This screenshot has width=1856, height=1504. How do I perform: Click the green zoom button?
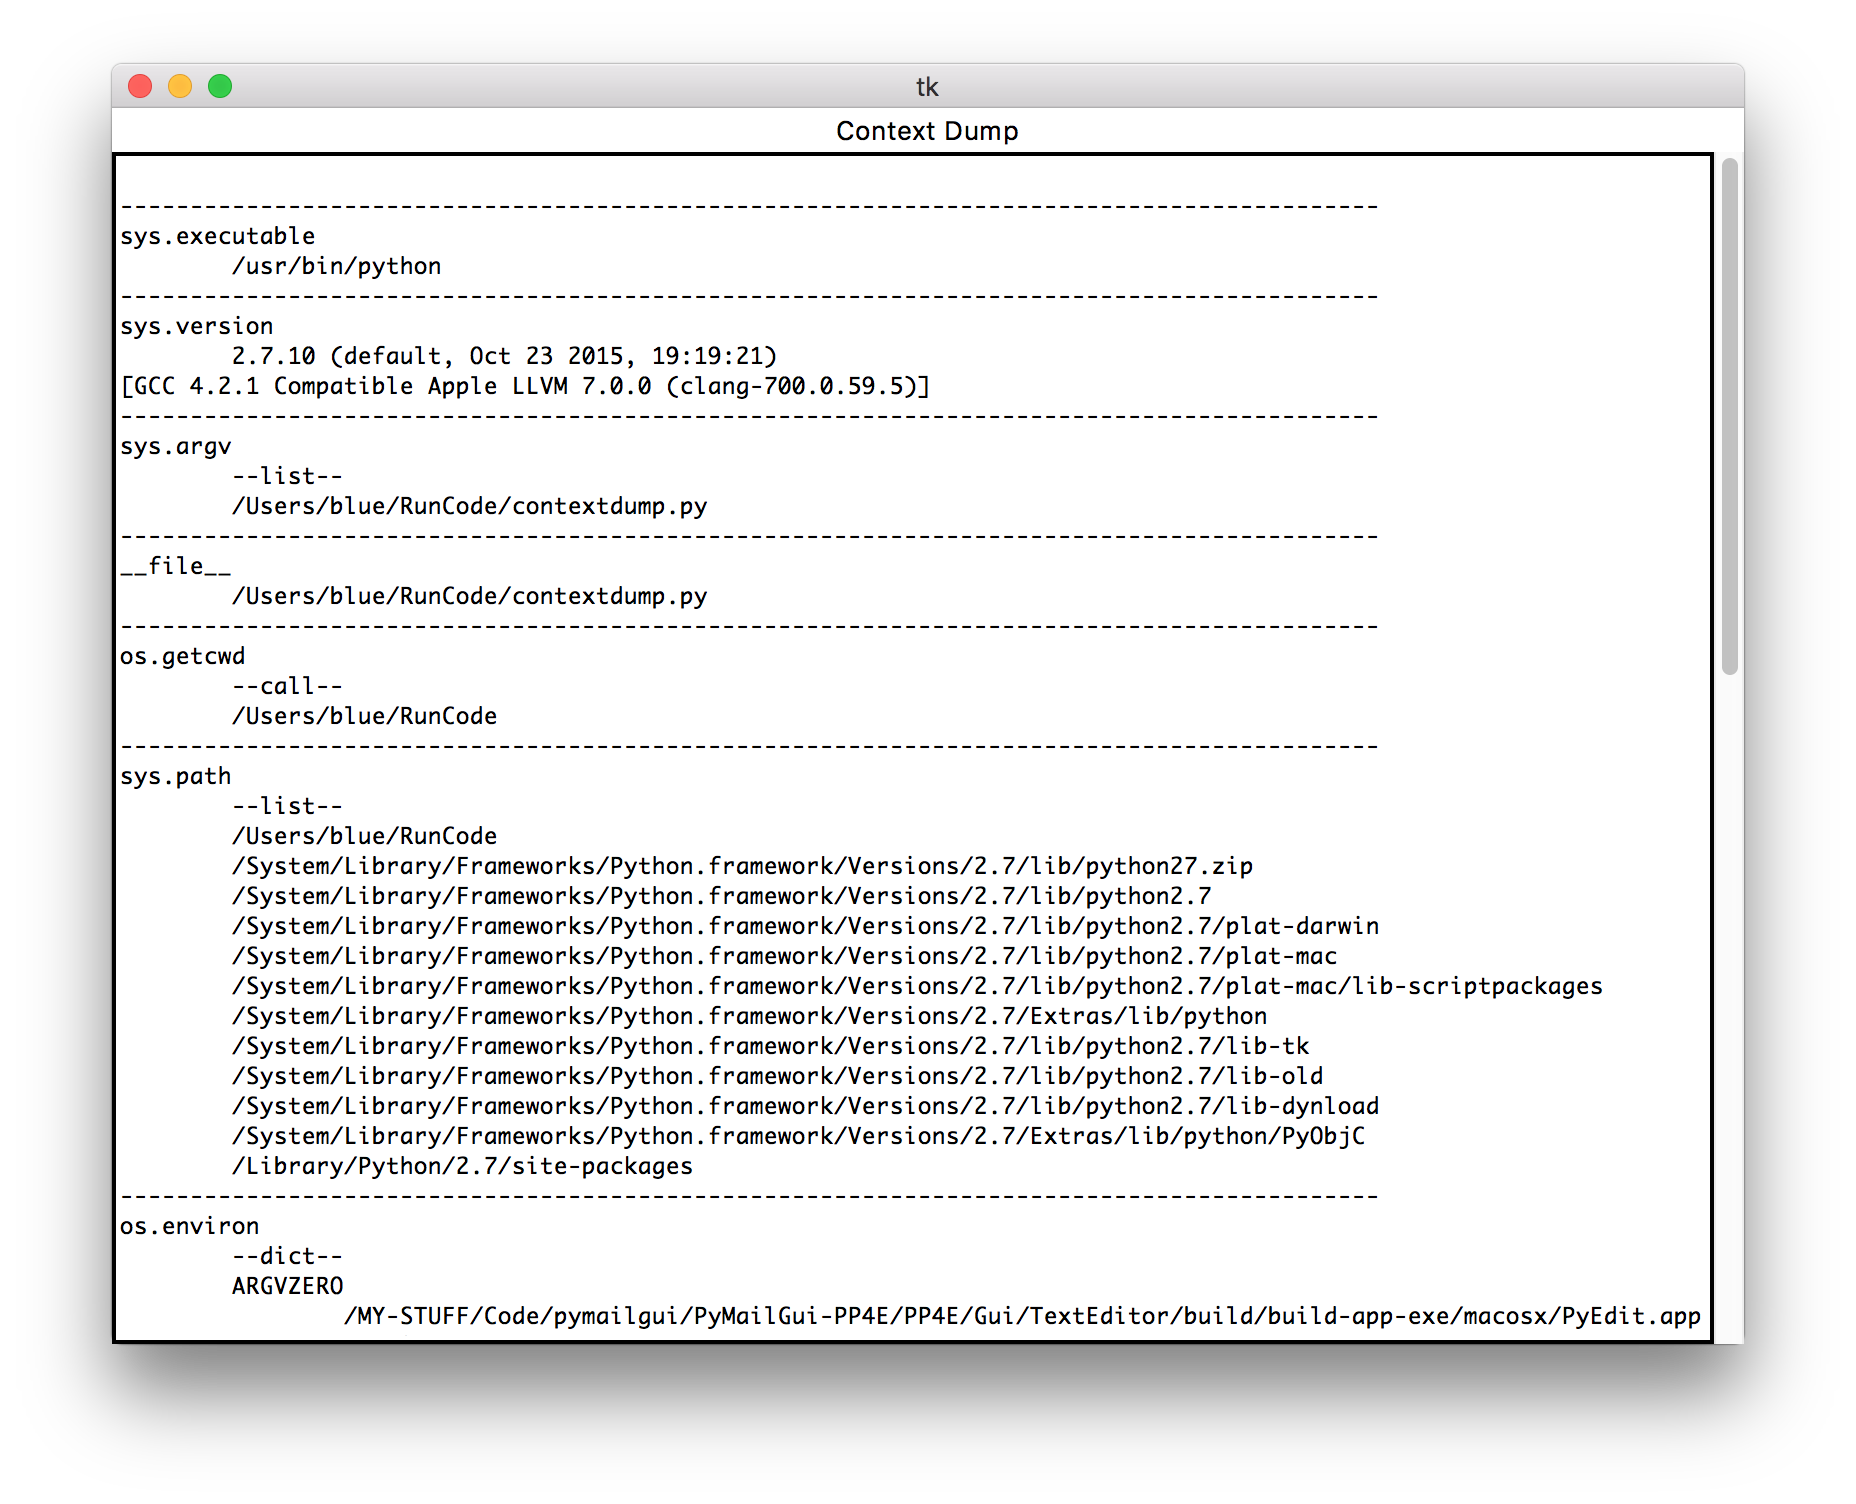(x=220, y=87)
